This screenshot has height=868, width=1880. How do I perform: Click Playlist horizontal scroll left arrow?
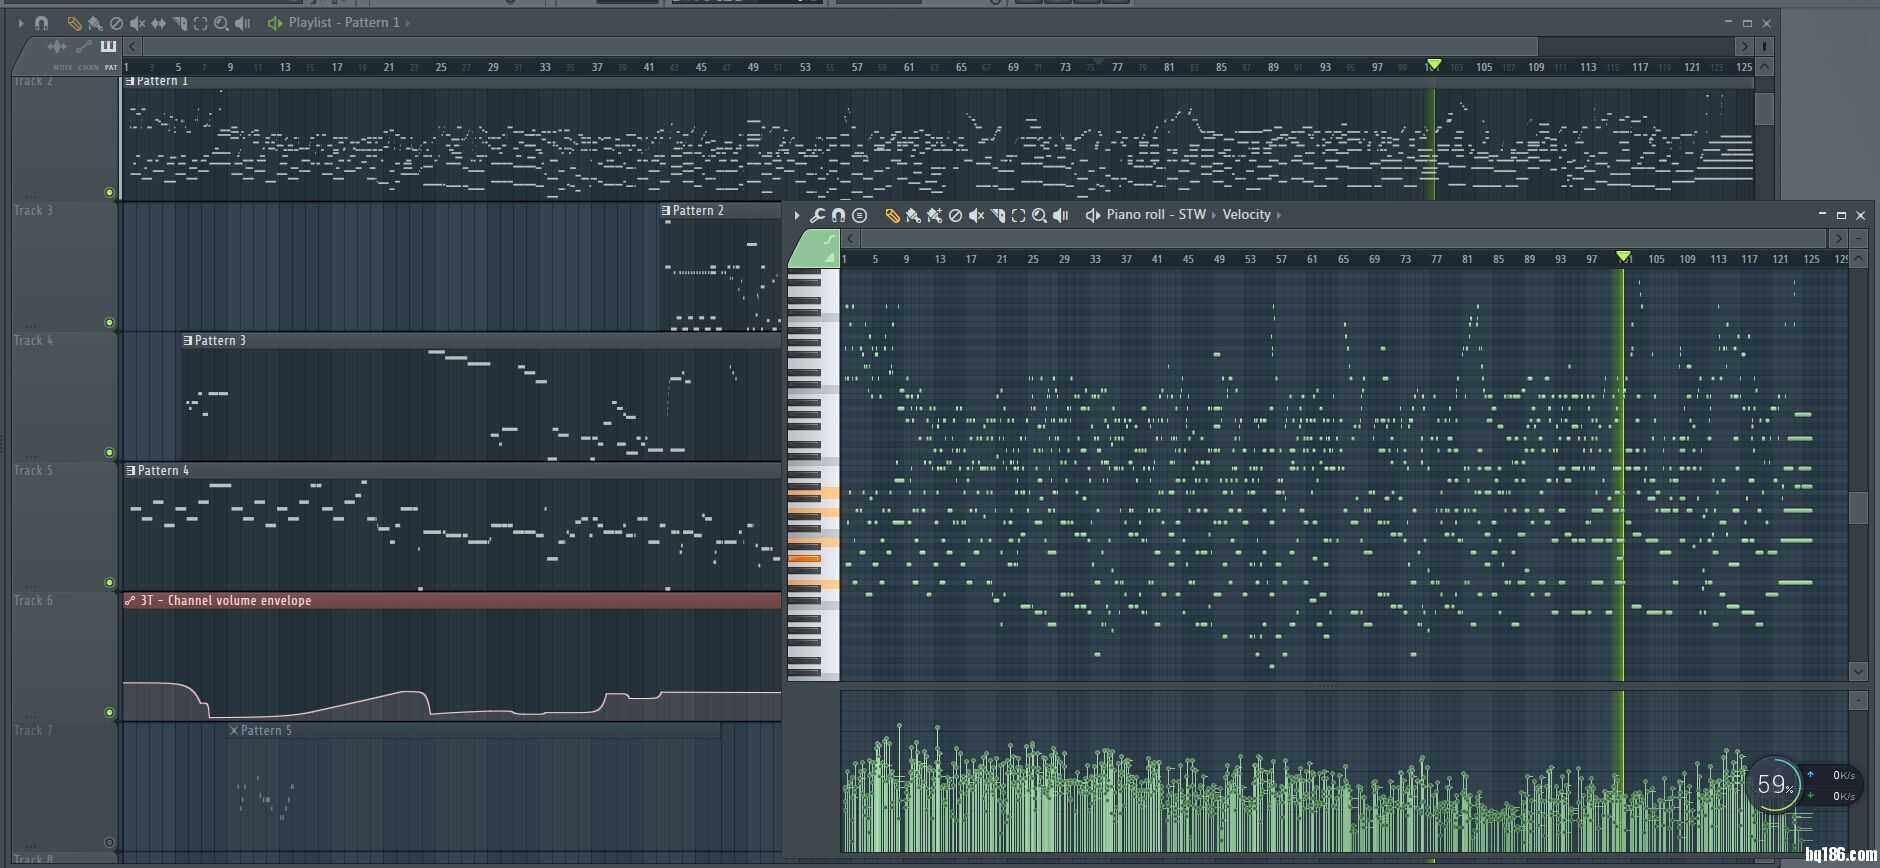pyautogui.click(x=132, y=46)
